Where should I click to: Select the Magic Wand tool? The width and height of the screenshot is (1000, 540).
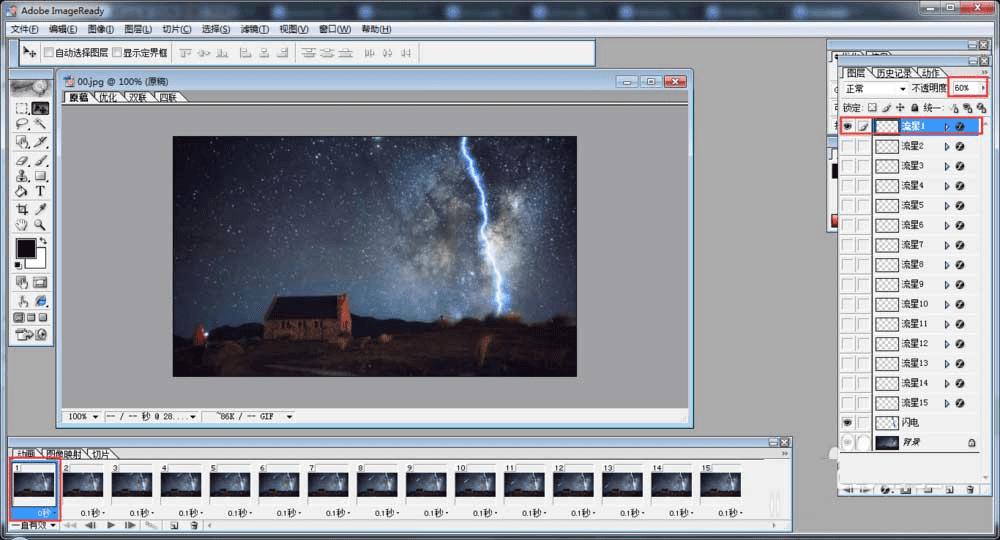click(41, 124)
